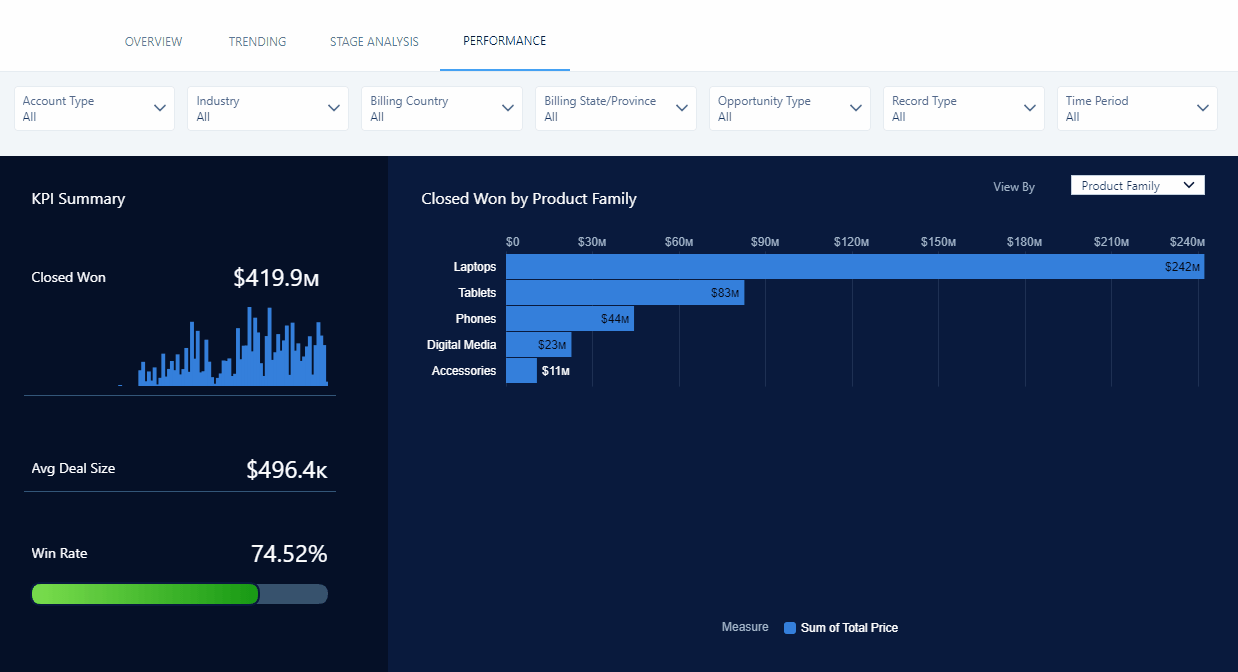This screenshot has width=1238, height=672.
Task: Open the Trending tab
Action: (x=257, y=41)
